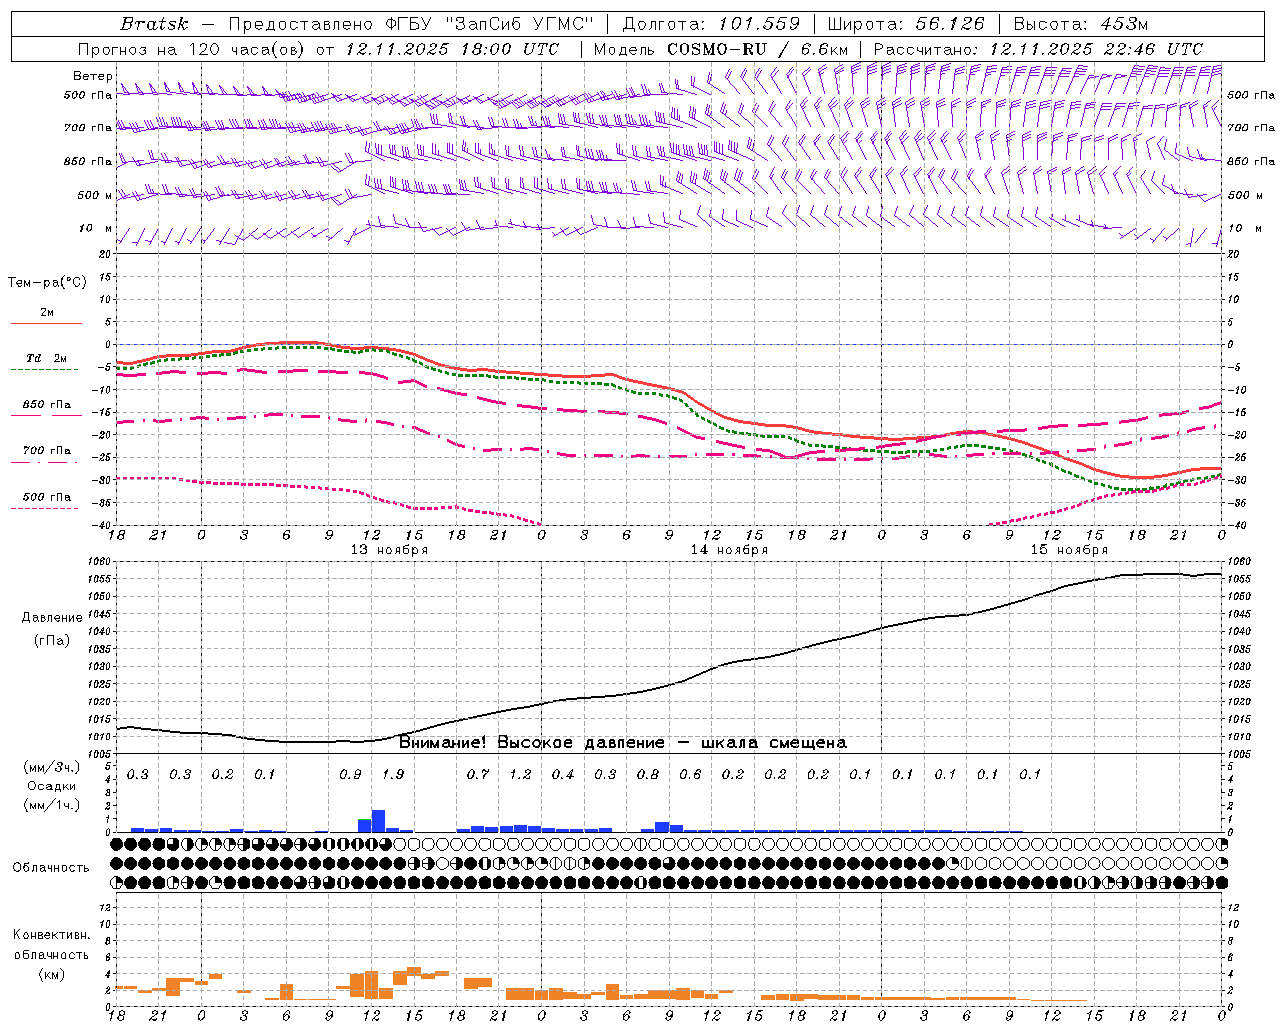Click the "(мм/3ч.)" precipitation unit label
Screen dimensions: 1280x1024
coord(52,767)
